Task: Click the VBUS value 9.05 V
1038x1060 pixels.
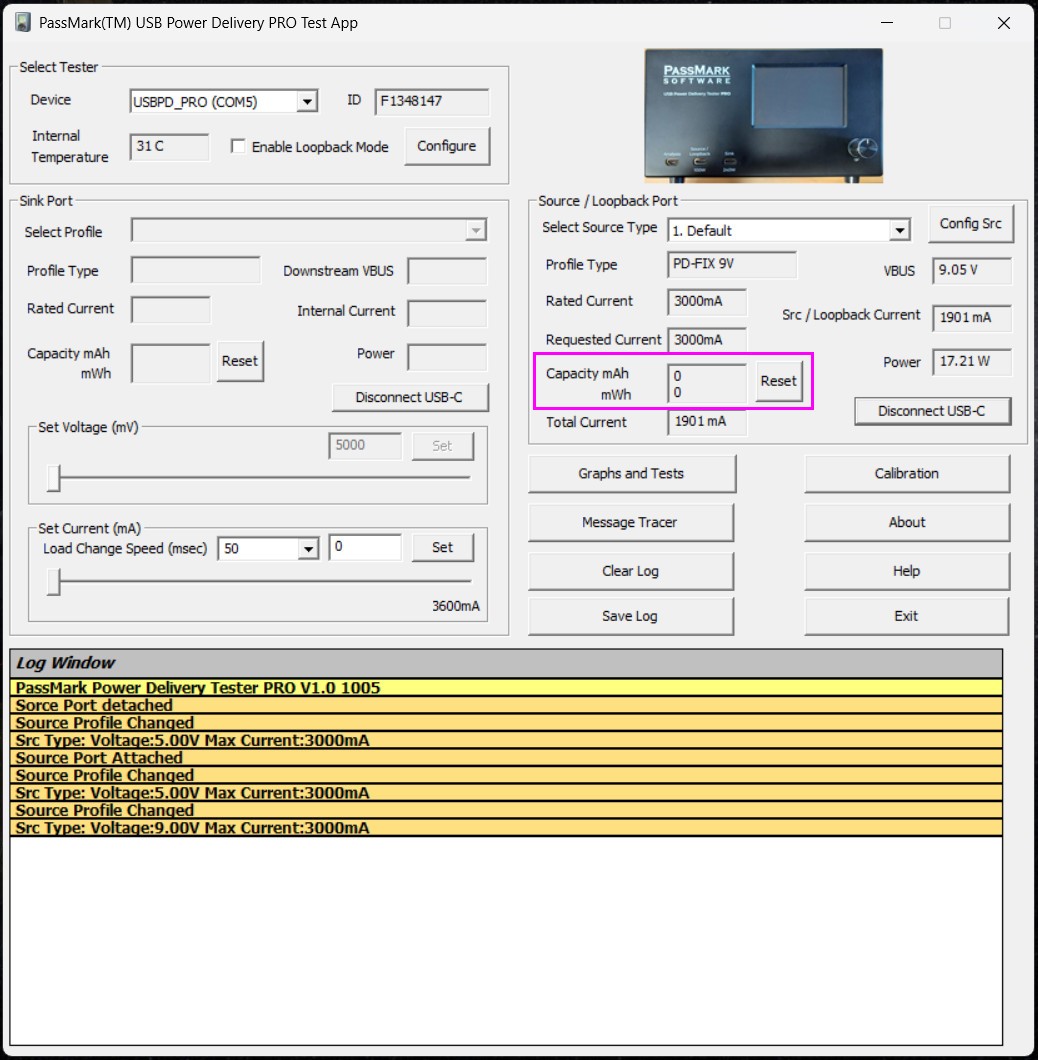Action: [972, 270]
